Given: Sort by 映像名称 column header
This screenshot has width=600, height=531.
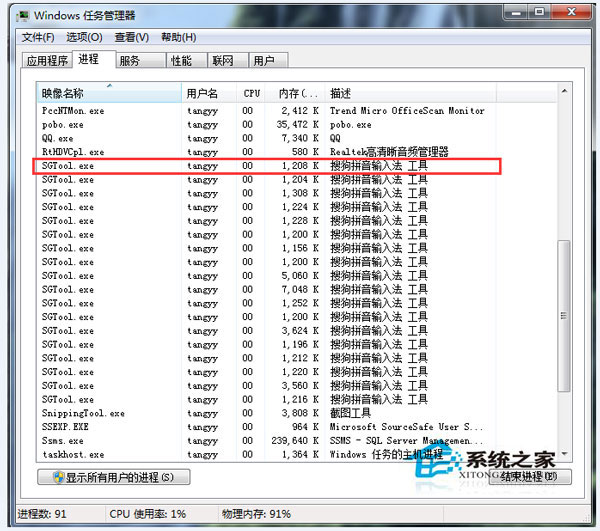Looking at the screenshot, I should pos(109,93).
